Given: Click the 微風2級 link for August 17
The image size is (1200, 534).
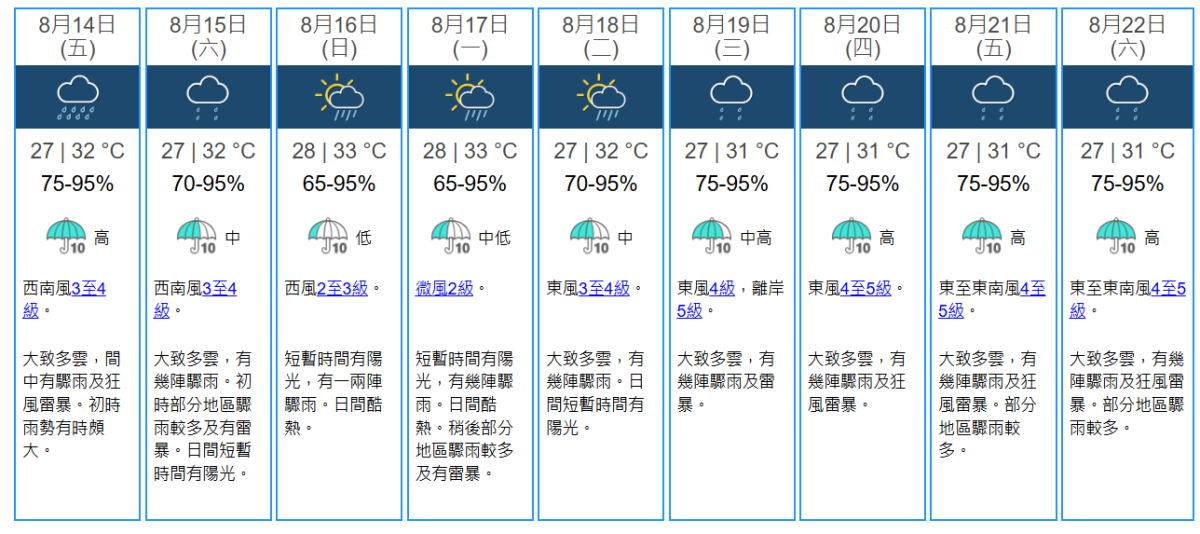Looking at the screenshot, I should 444,288.
